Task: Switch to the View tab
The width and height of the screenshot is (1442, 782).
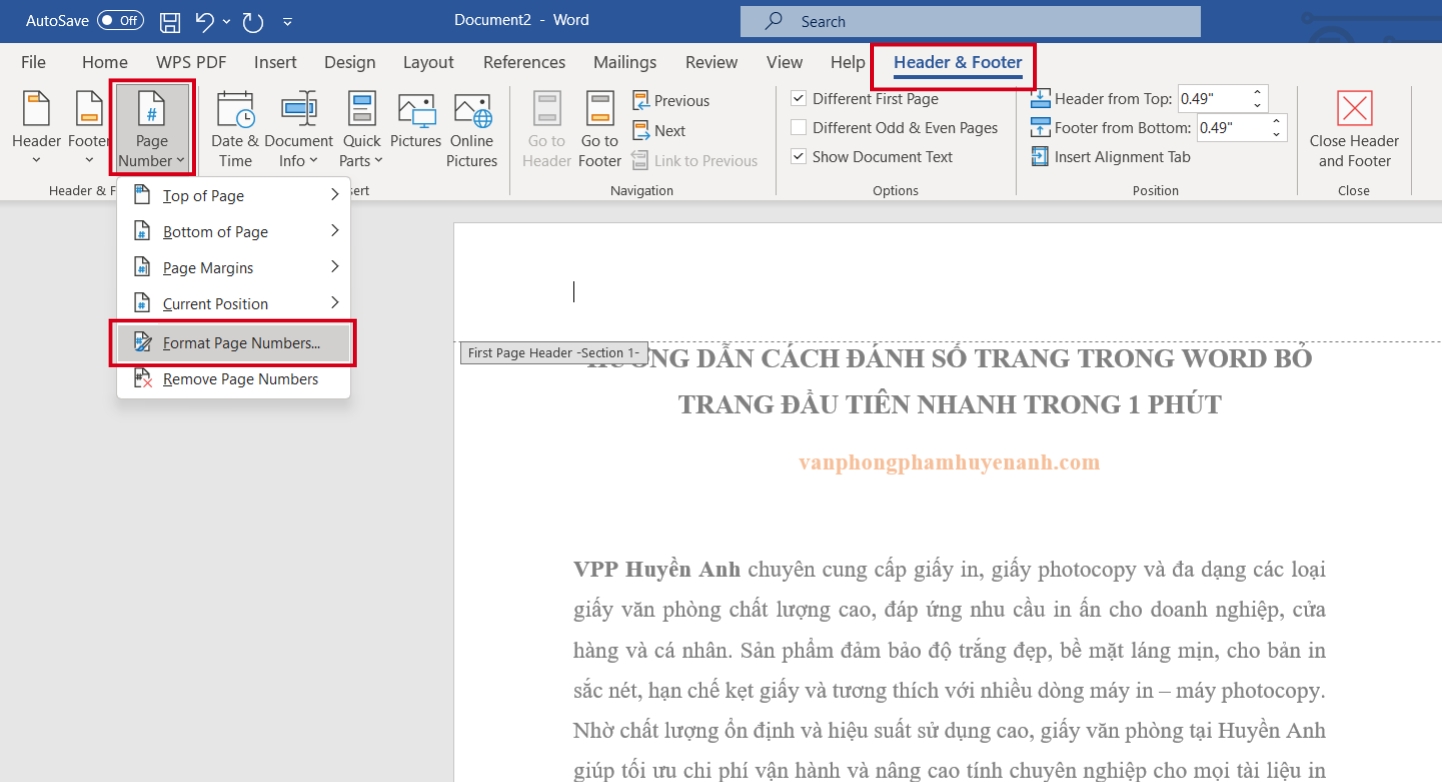Action: click(x=785, y=62)
